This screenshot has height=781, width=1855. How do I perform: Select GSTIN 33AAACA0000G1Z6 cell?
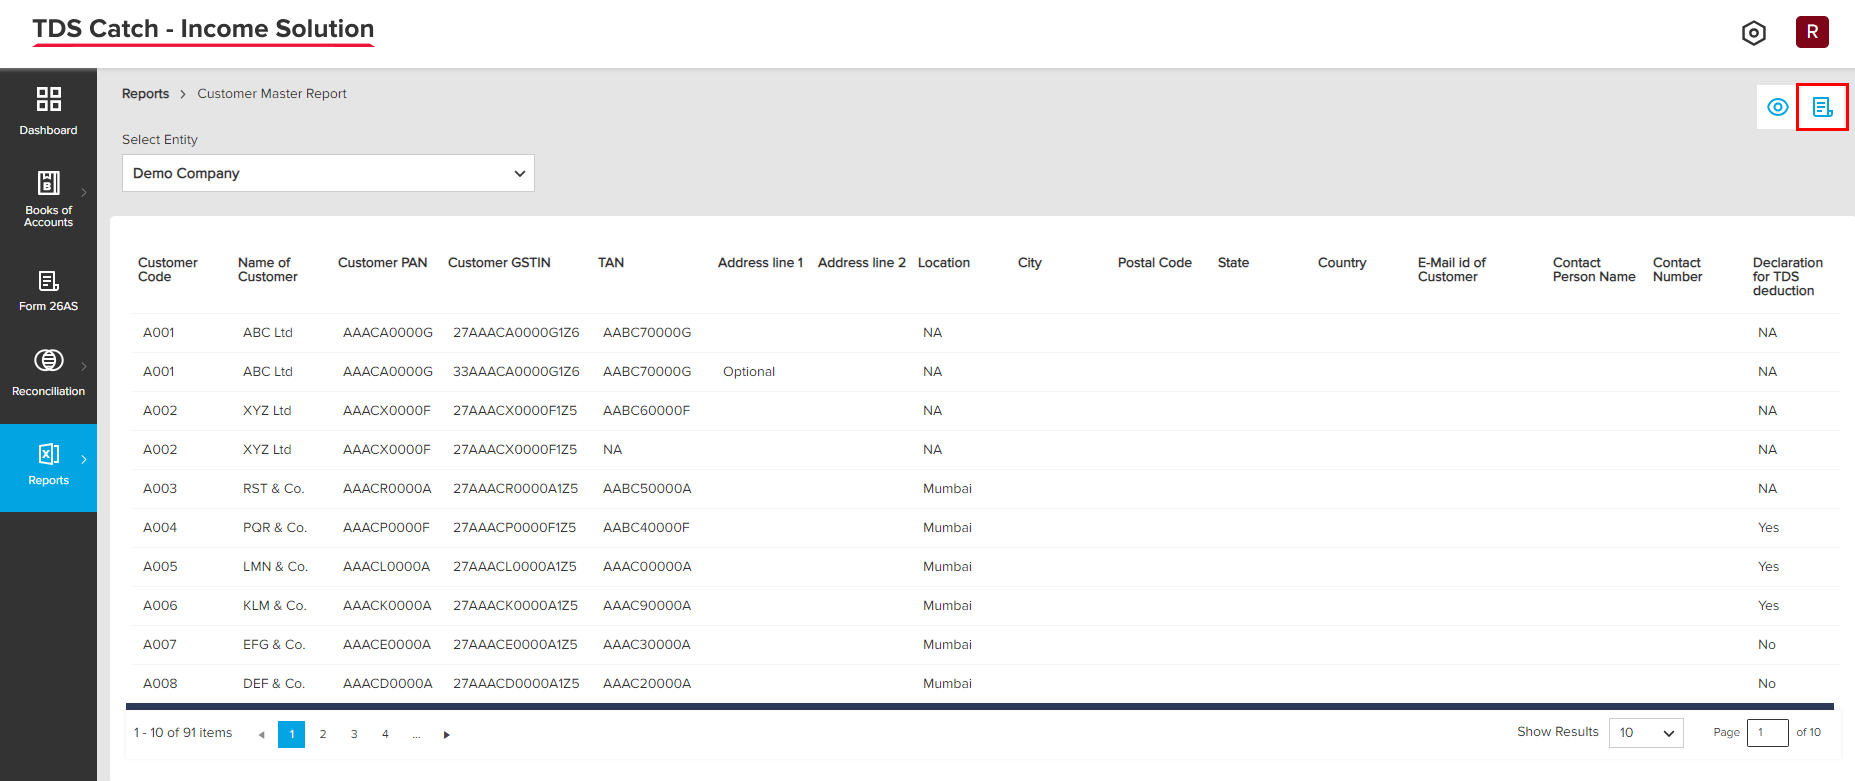point(516,371)
